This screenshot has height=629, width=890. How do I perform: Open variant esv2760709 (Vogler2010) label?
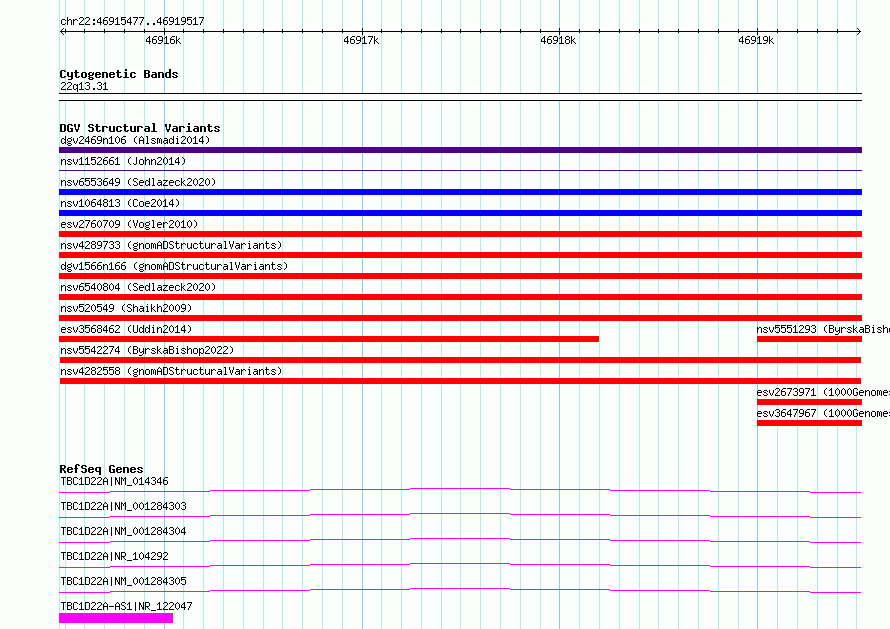pyautogui.click(x=129, y=224)
